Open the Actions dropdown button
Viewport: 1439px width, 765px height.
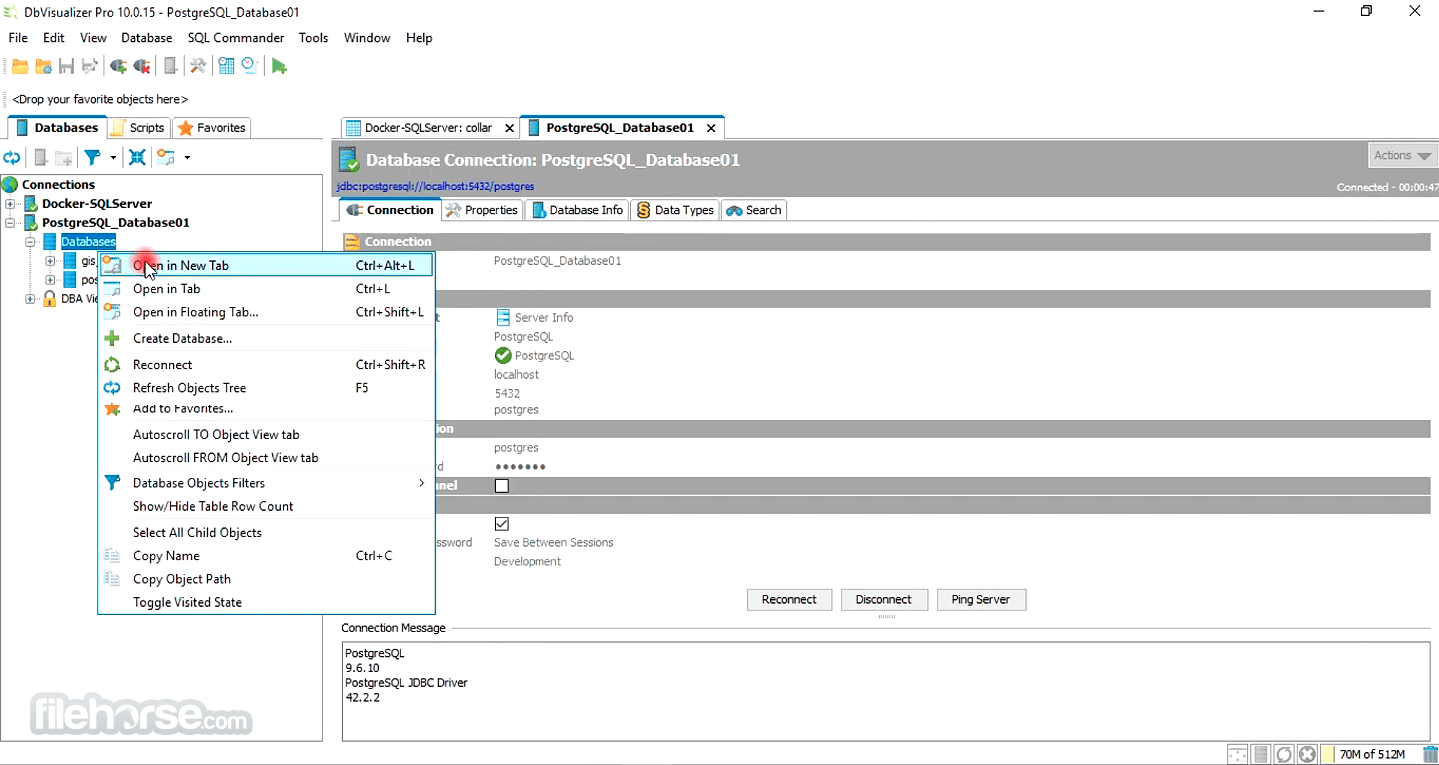[1402, 155]
